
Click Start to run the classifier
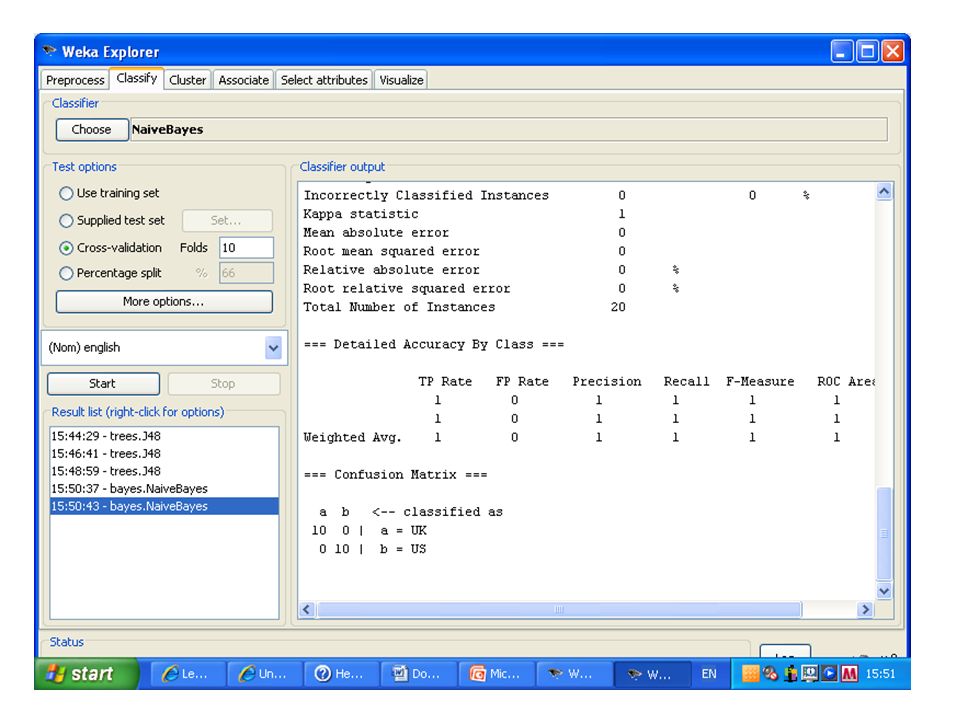(x=103, y=384)
